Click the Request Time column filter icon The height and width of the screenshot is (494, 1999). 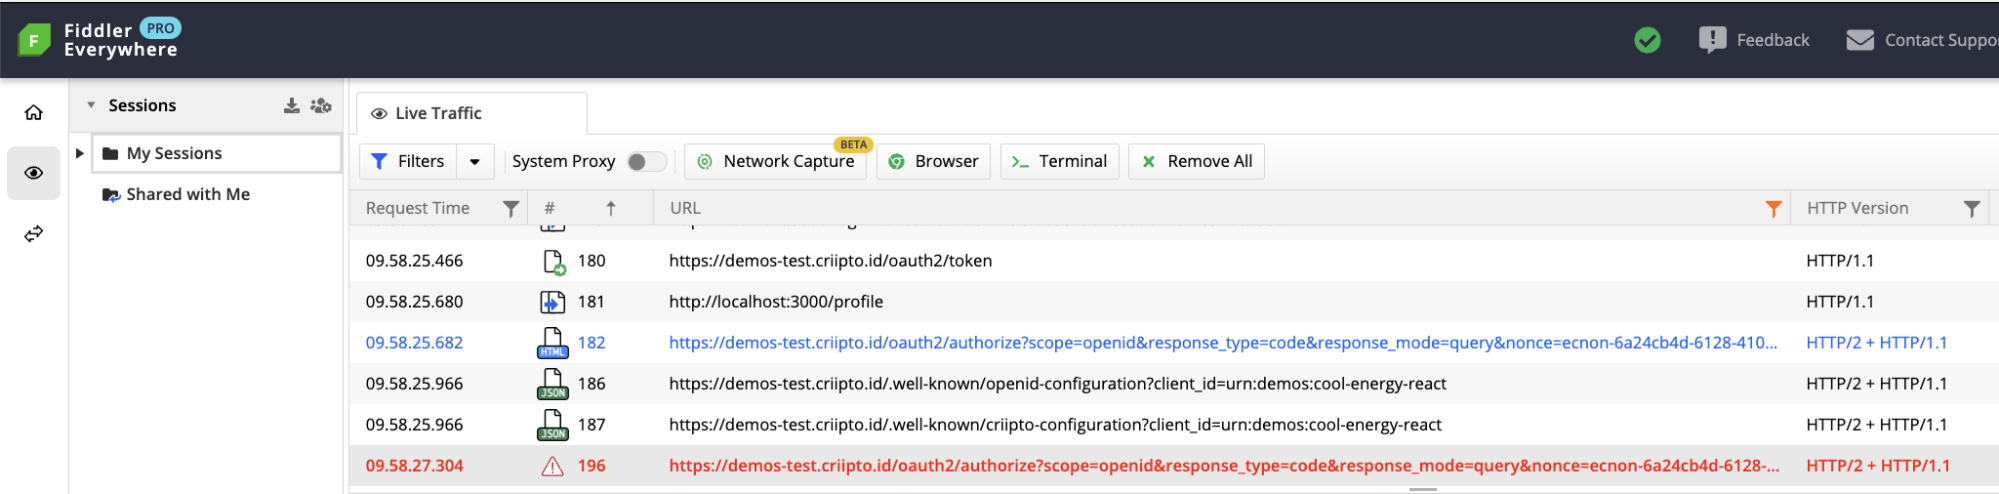coord(510,208)
